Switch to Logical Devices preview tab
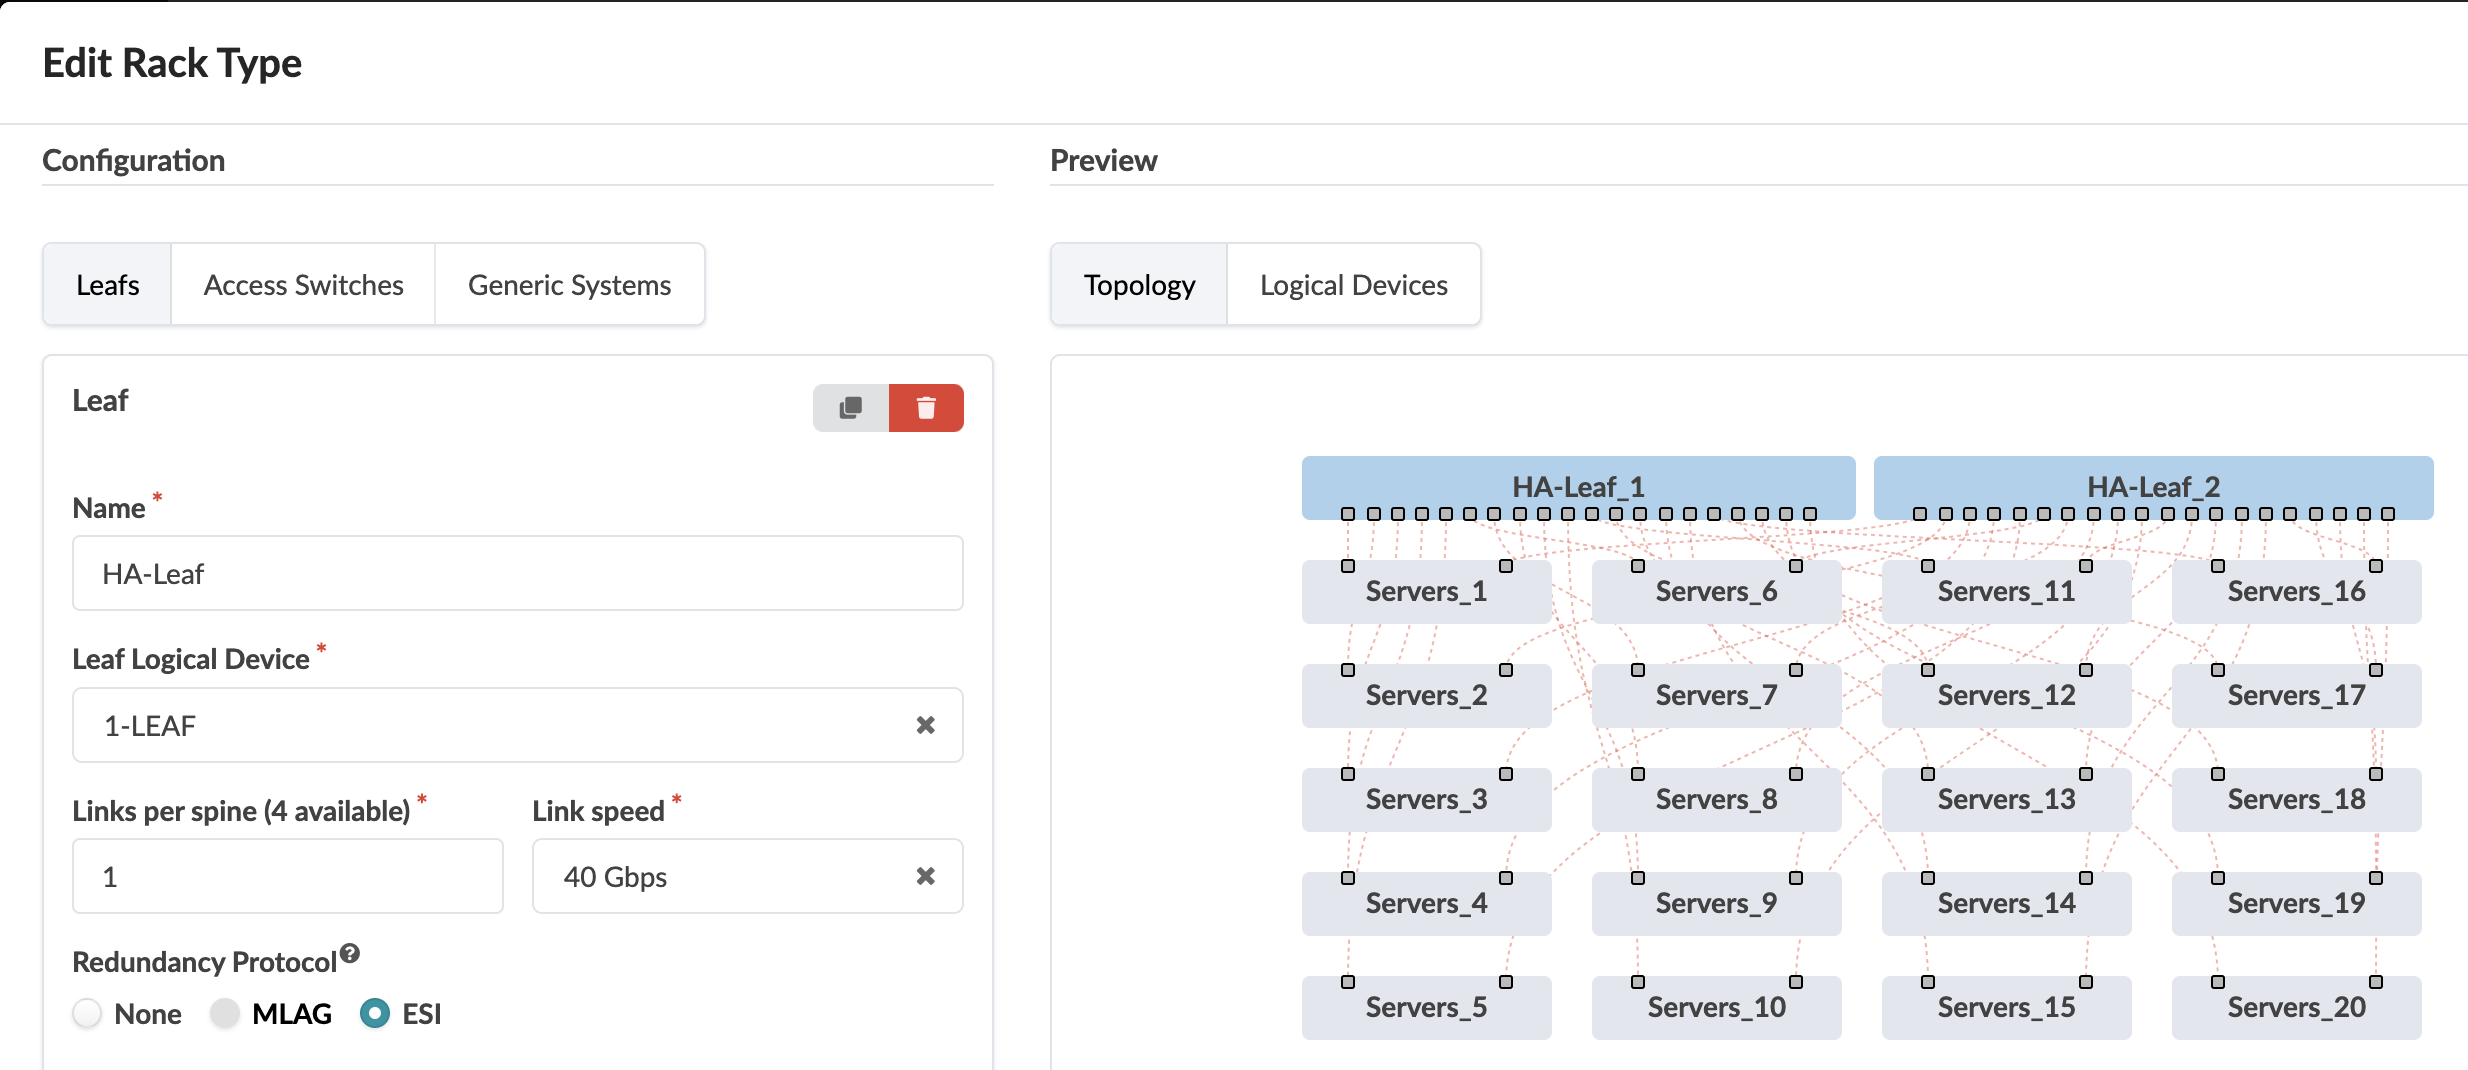Viewport: 2468px width, 1070px height. [x=1353, y=285]
